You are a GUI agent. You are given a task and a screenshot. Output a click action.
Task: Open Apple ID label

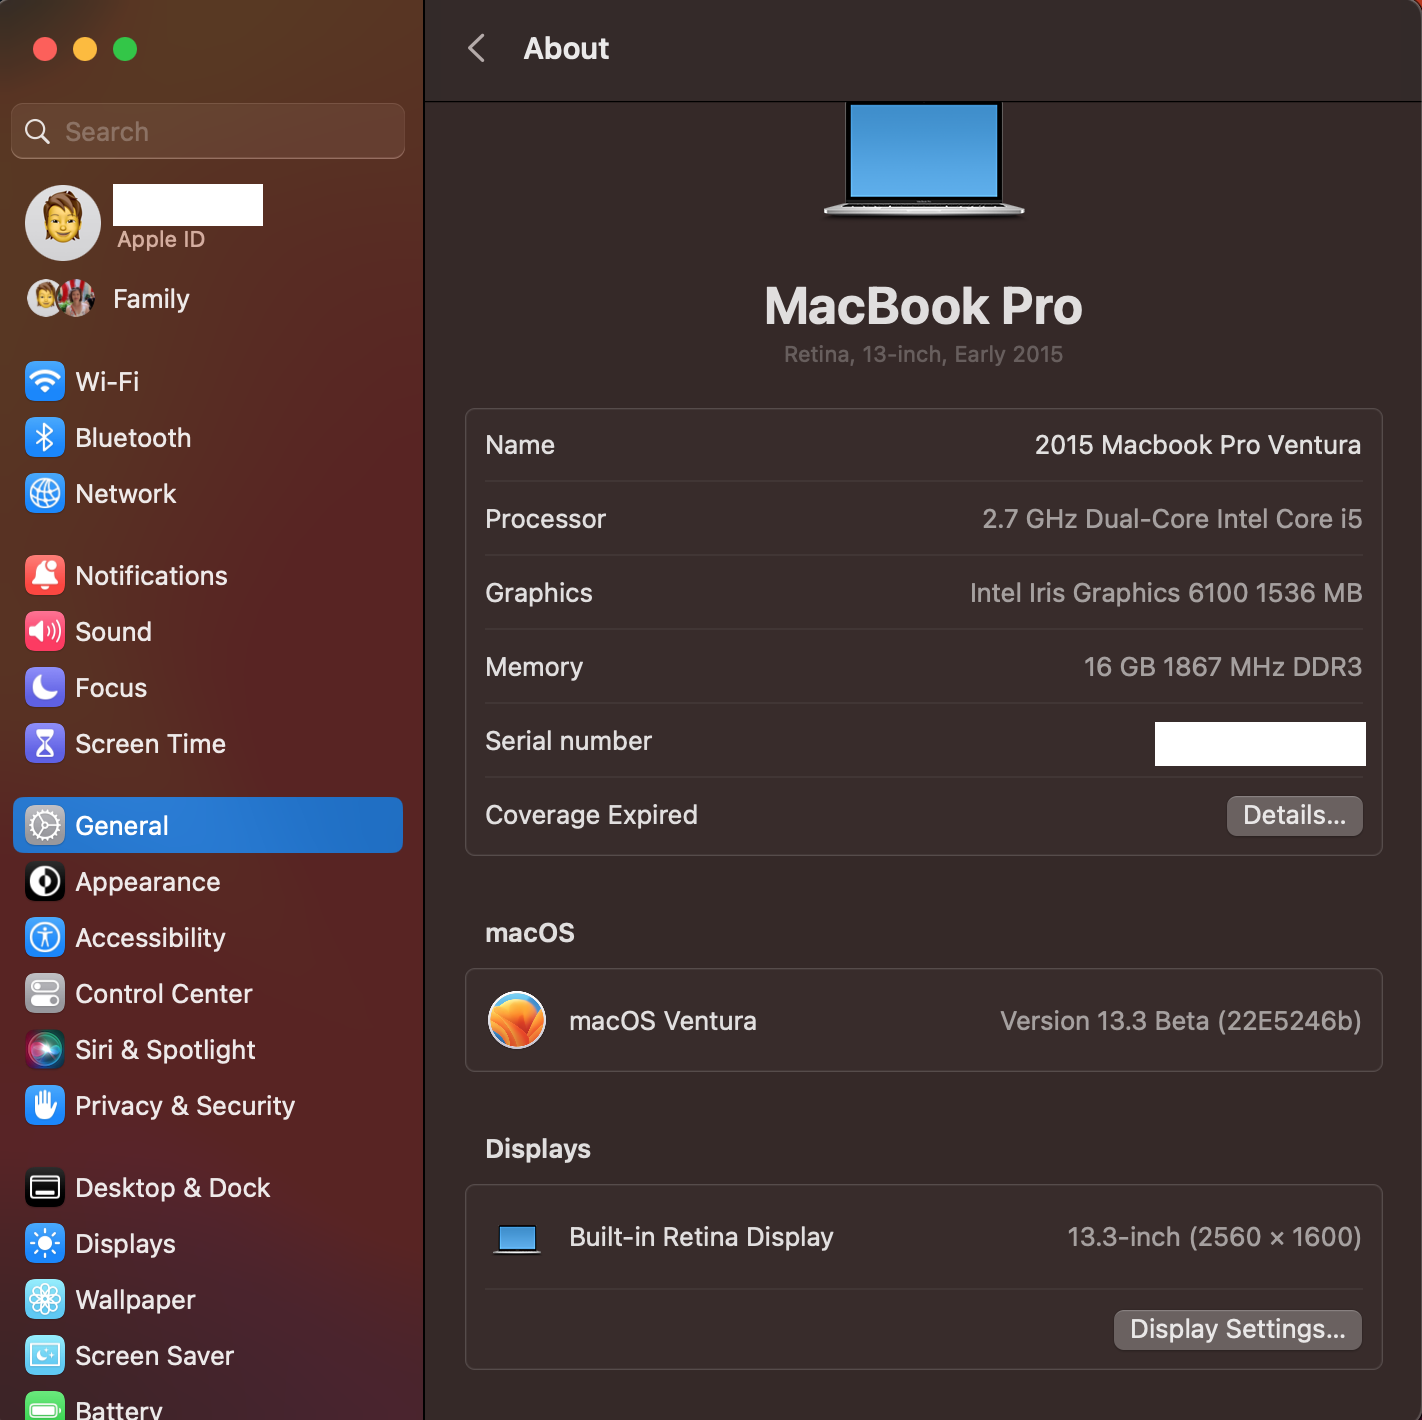pos(161,240)
